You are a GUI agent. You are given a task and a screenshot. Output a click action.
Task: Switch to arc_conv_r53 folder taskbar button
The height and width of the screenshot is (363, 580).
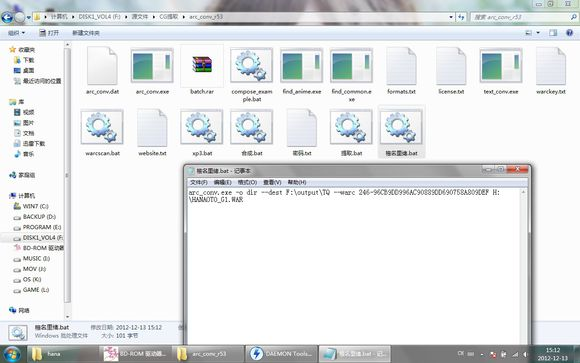pyautogui.click(x=209, y=354)
